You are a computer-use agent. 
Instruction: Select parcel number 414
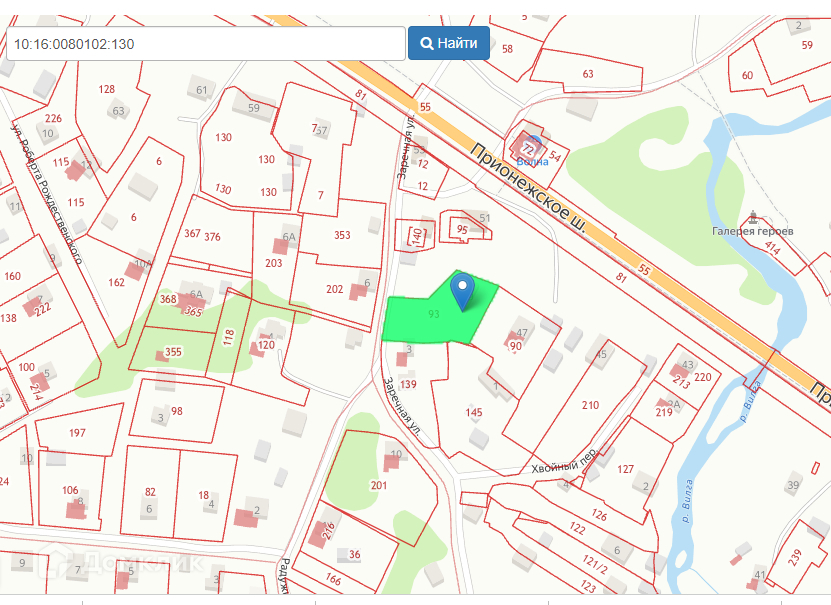(x=772, y=247)
